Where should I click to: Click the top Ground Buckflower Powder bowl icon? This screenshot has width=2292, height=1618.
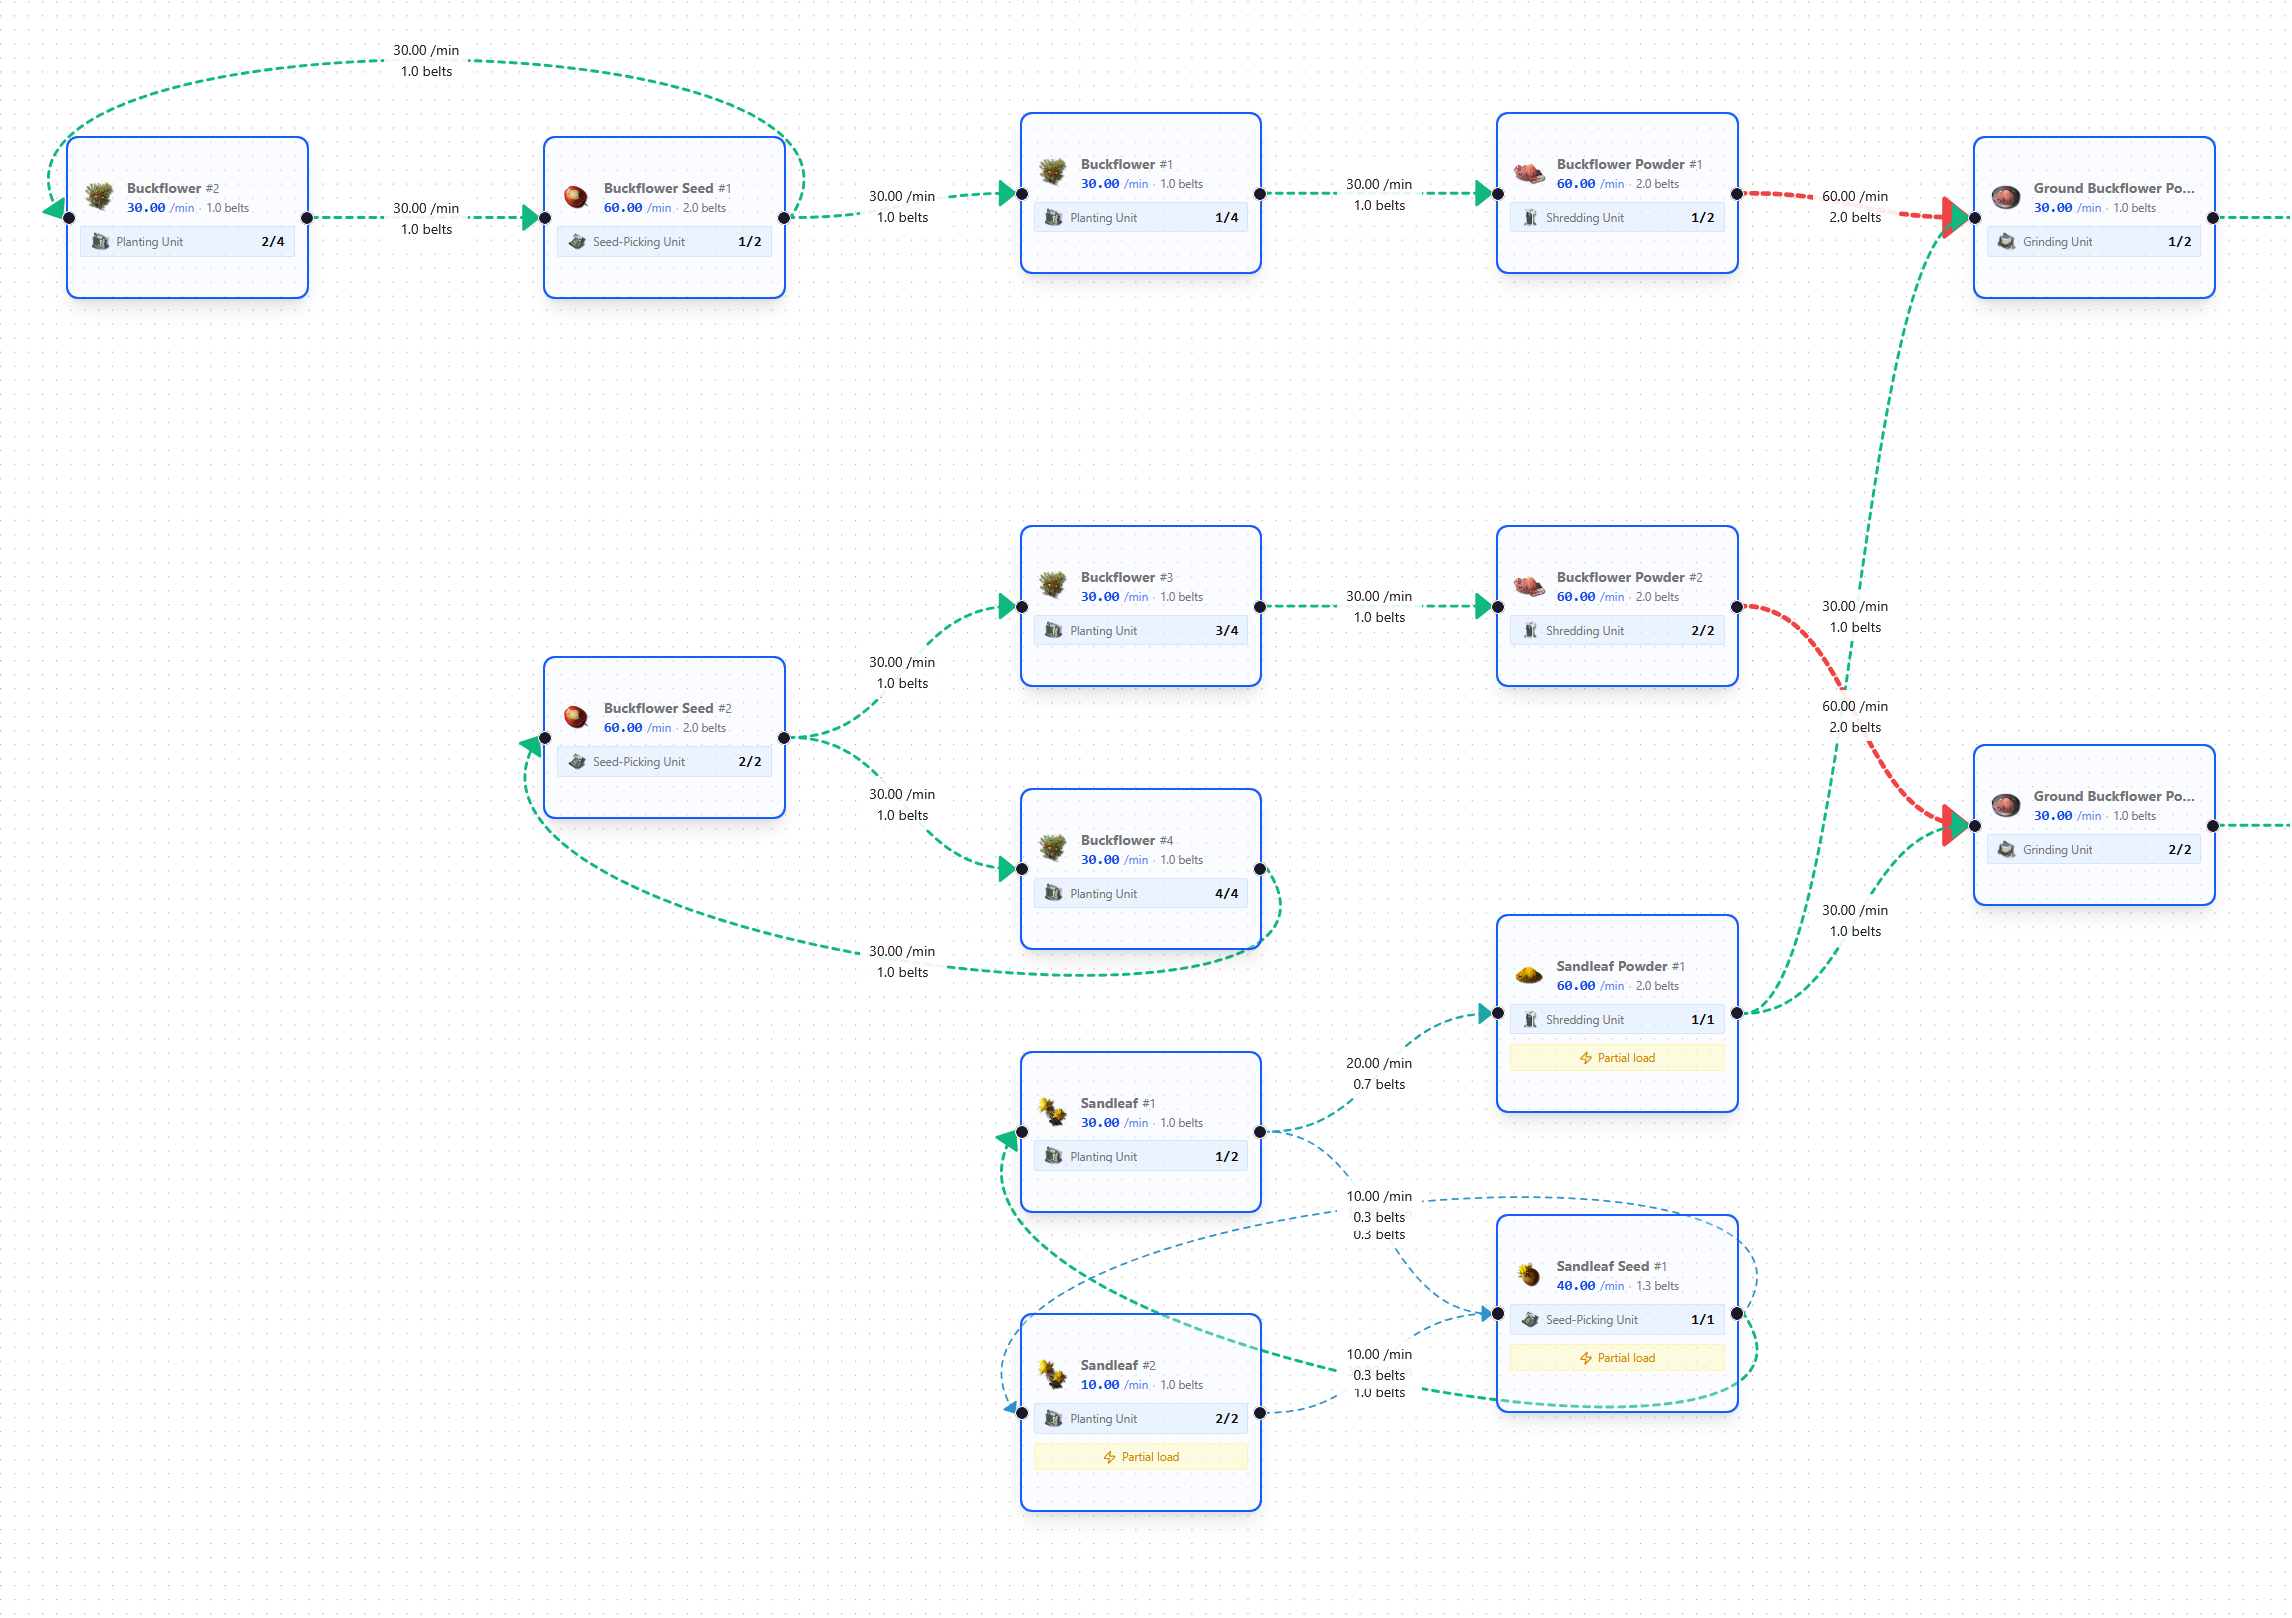(2005, 196)
